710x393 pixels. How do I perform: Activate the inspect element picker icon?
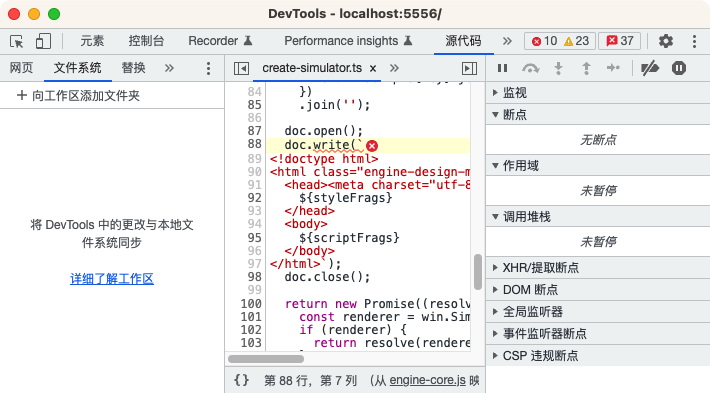coord(17,41)
